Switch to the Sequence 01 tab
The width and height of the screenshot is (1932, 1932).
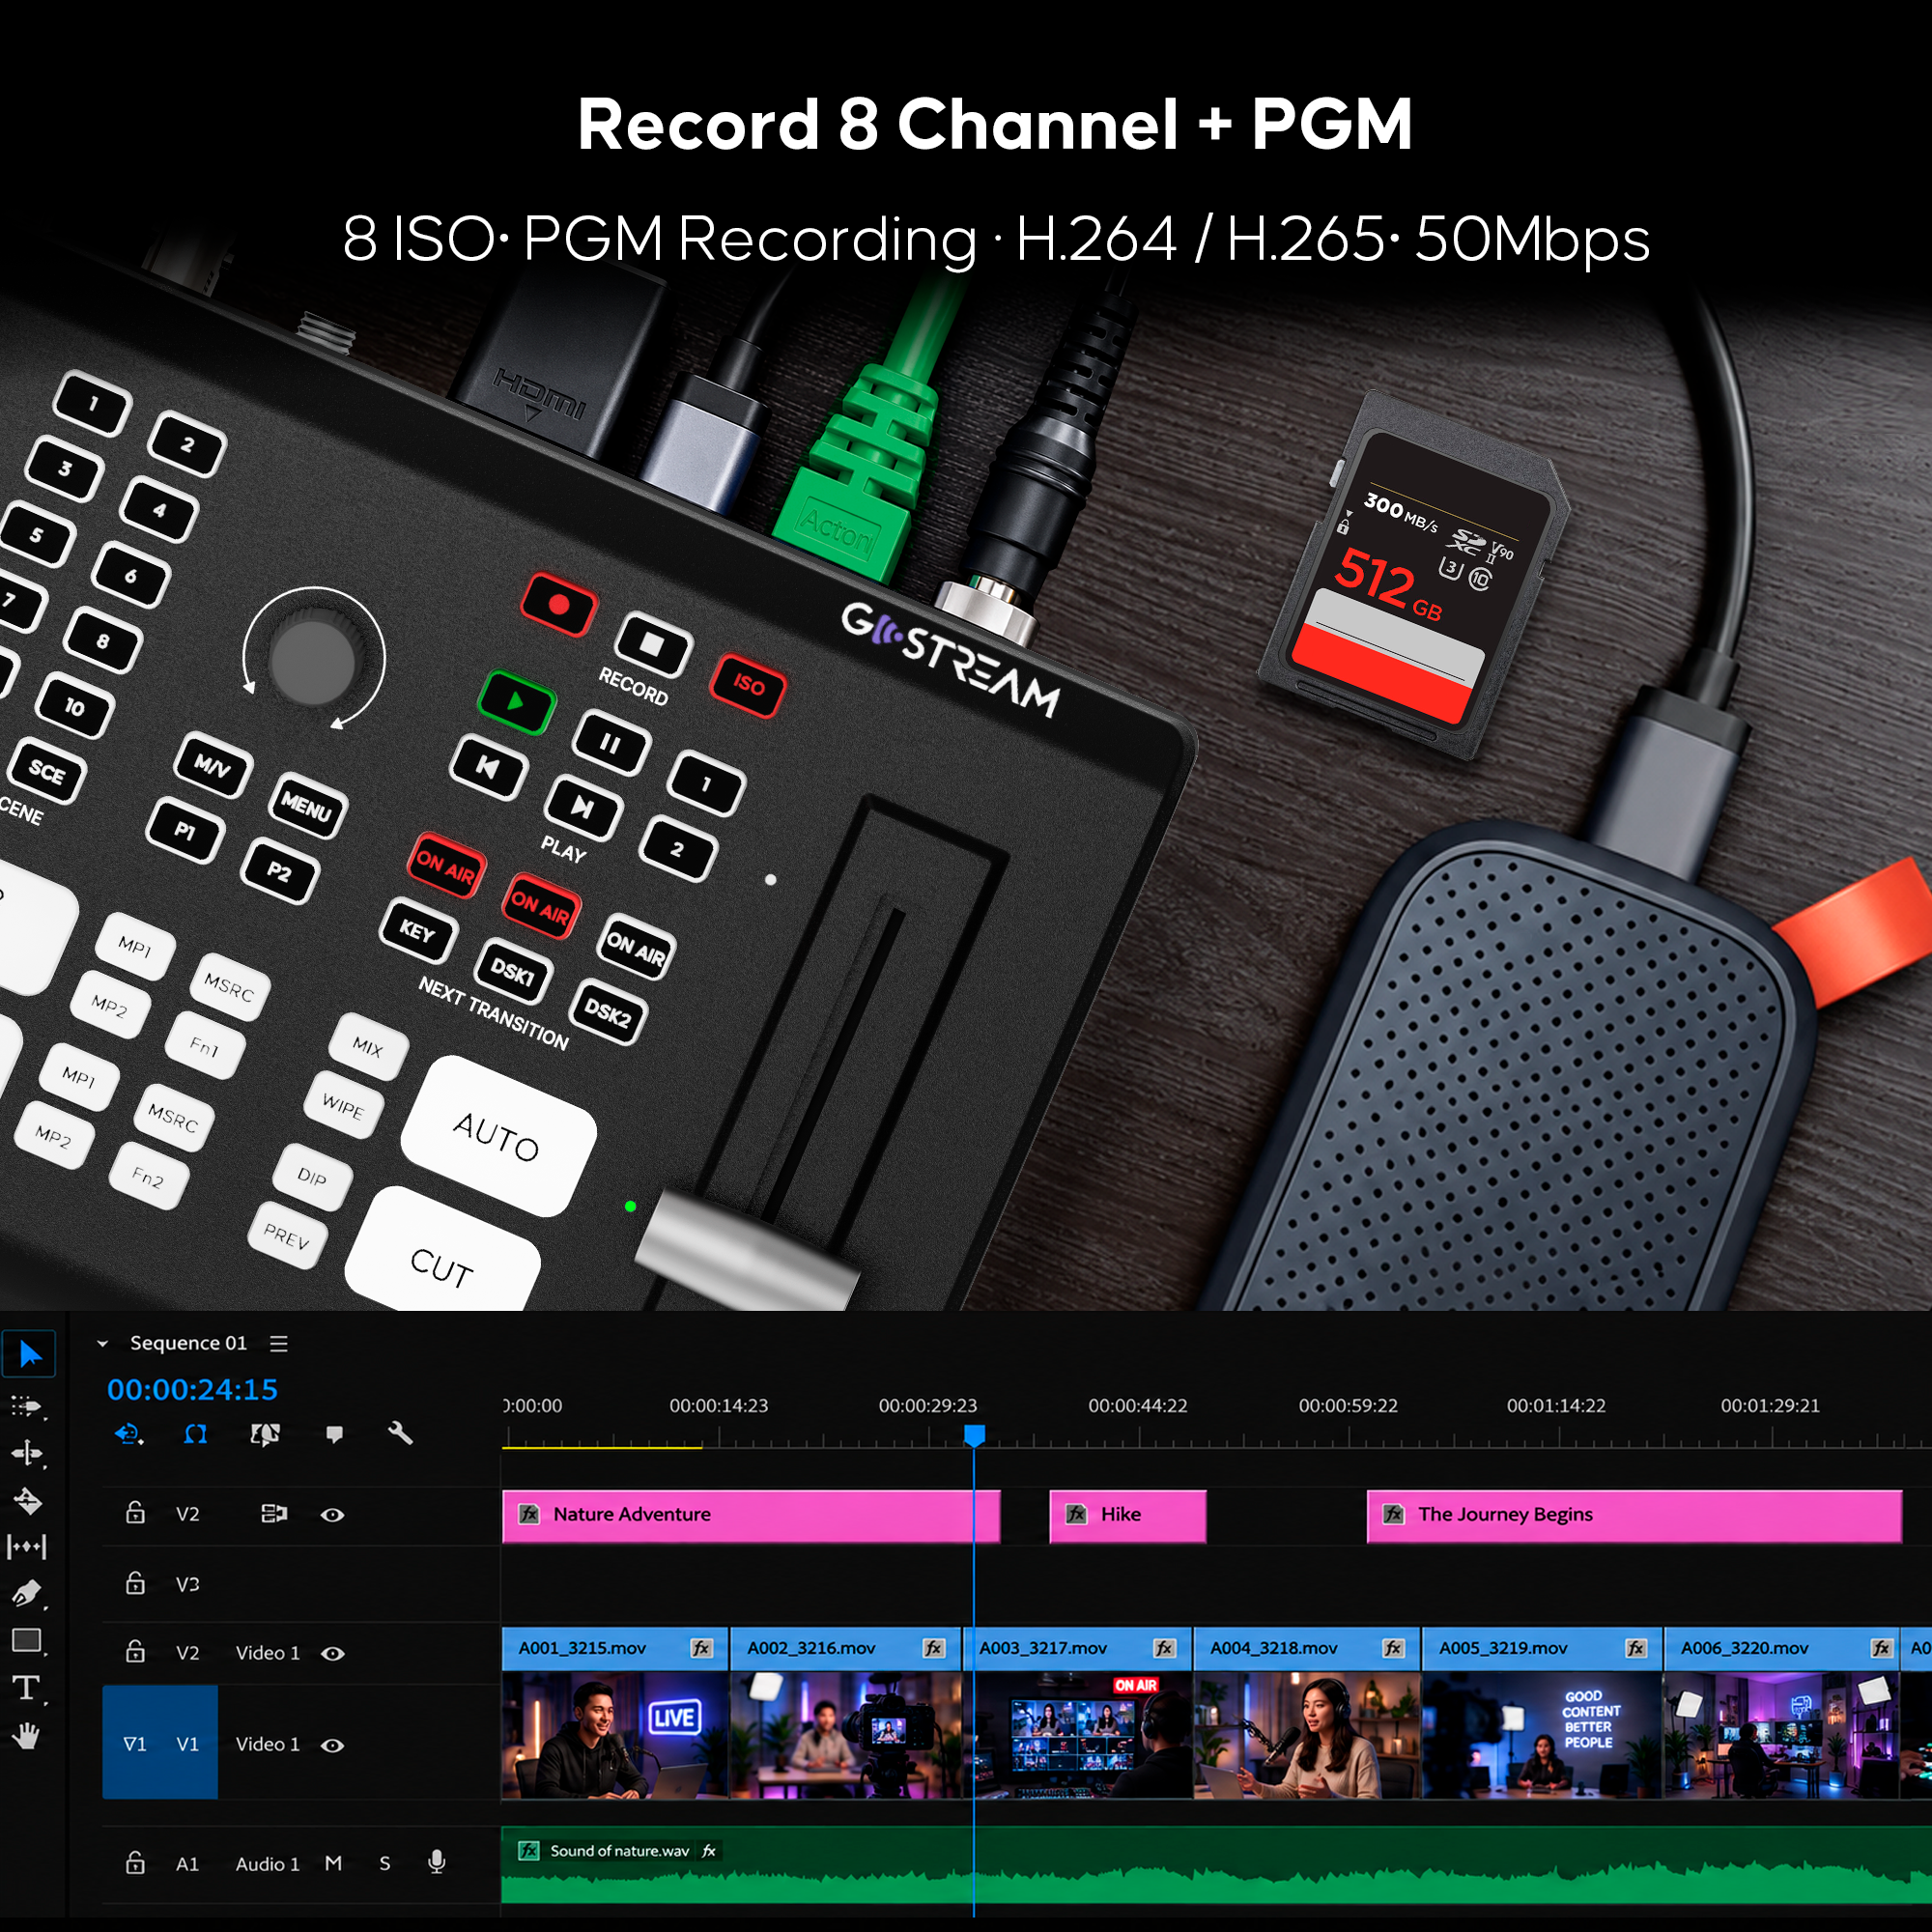pos(188,1343)
